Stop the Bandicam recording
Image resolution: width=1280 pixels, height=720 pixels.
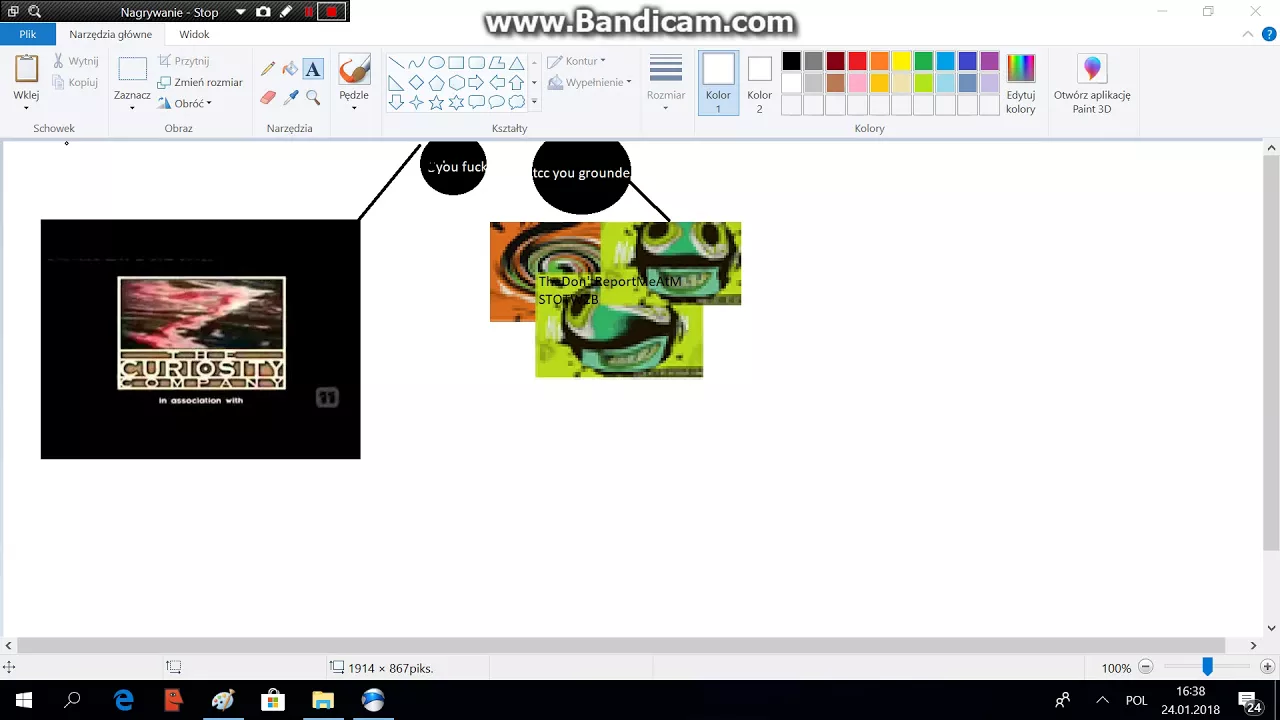pyautogui.click(x=332, y=12)
